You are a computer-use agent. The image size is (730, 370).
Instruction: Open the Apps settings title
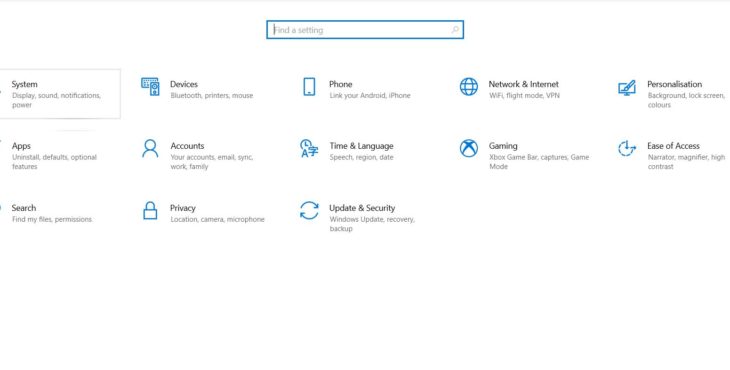point(21,146)
